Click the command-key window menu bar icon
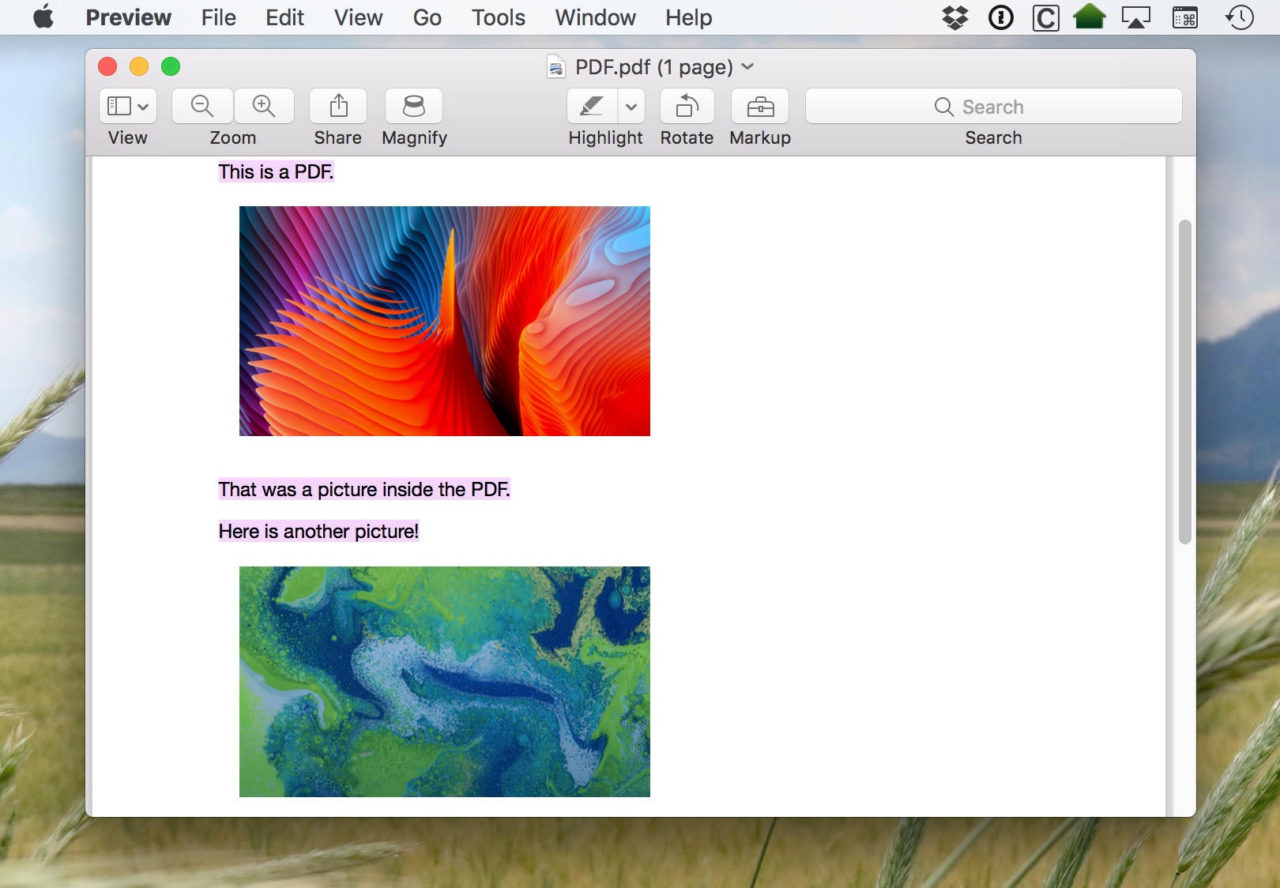This screenshot has width=1280, height=888. coord(1184,17)
